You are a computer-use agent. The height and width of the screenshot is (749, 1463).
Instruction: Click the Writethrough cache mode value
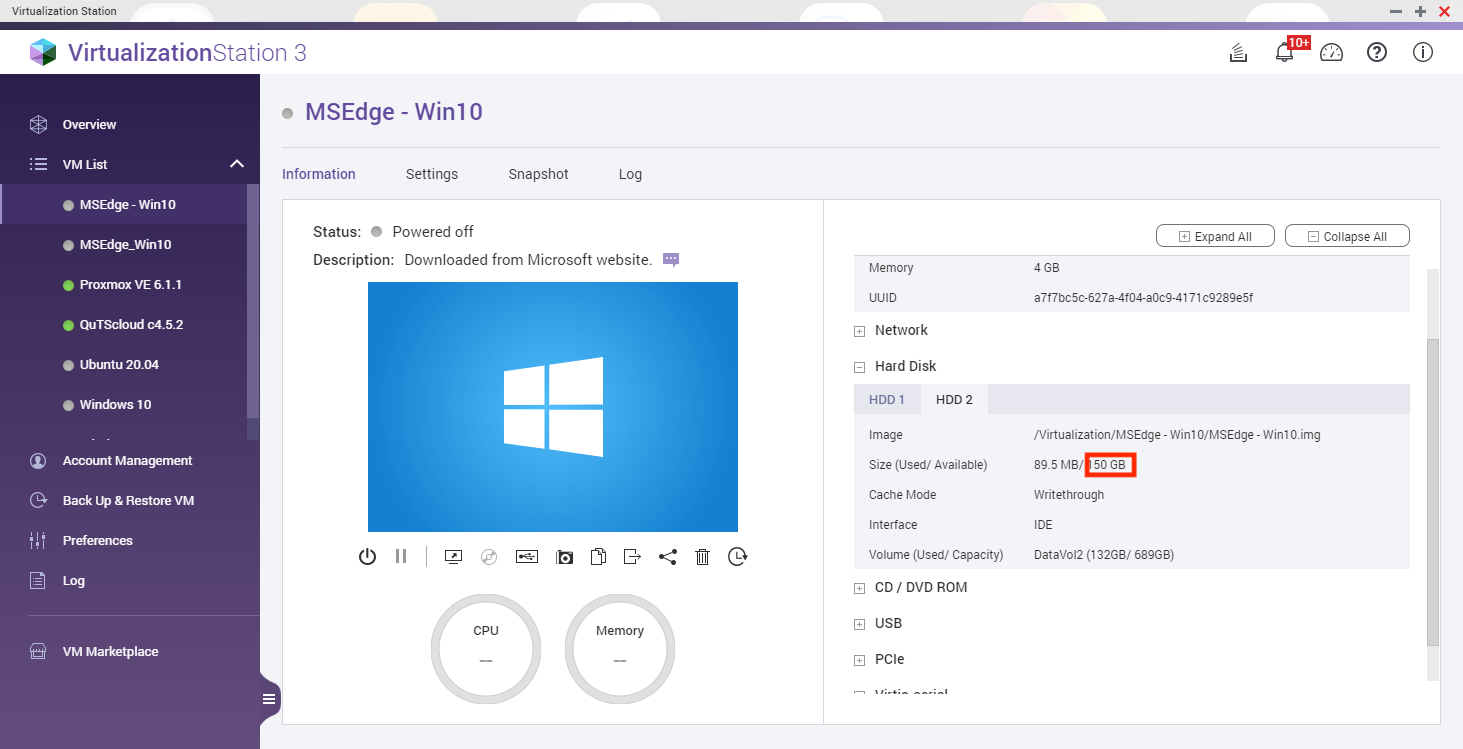[x=1069, y=495]
